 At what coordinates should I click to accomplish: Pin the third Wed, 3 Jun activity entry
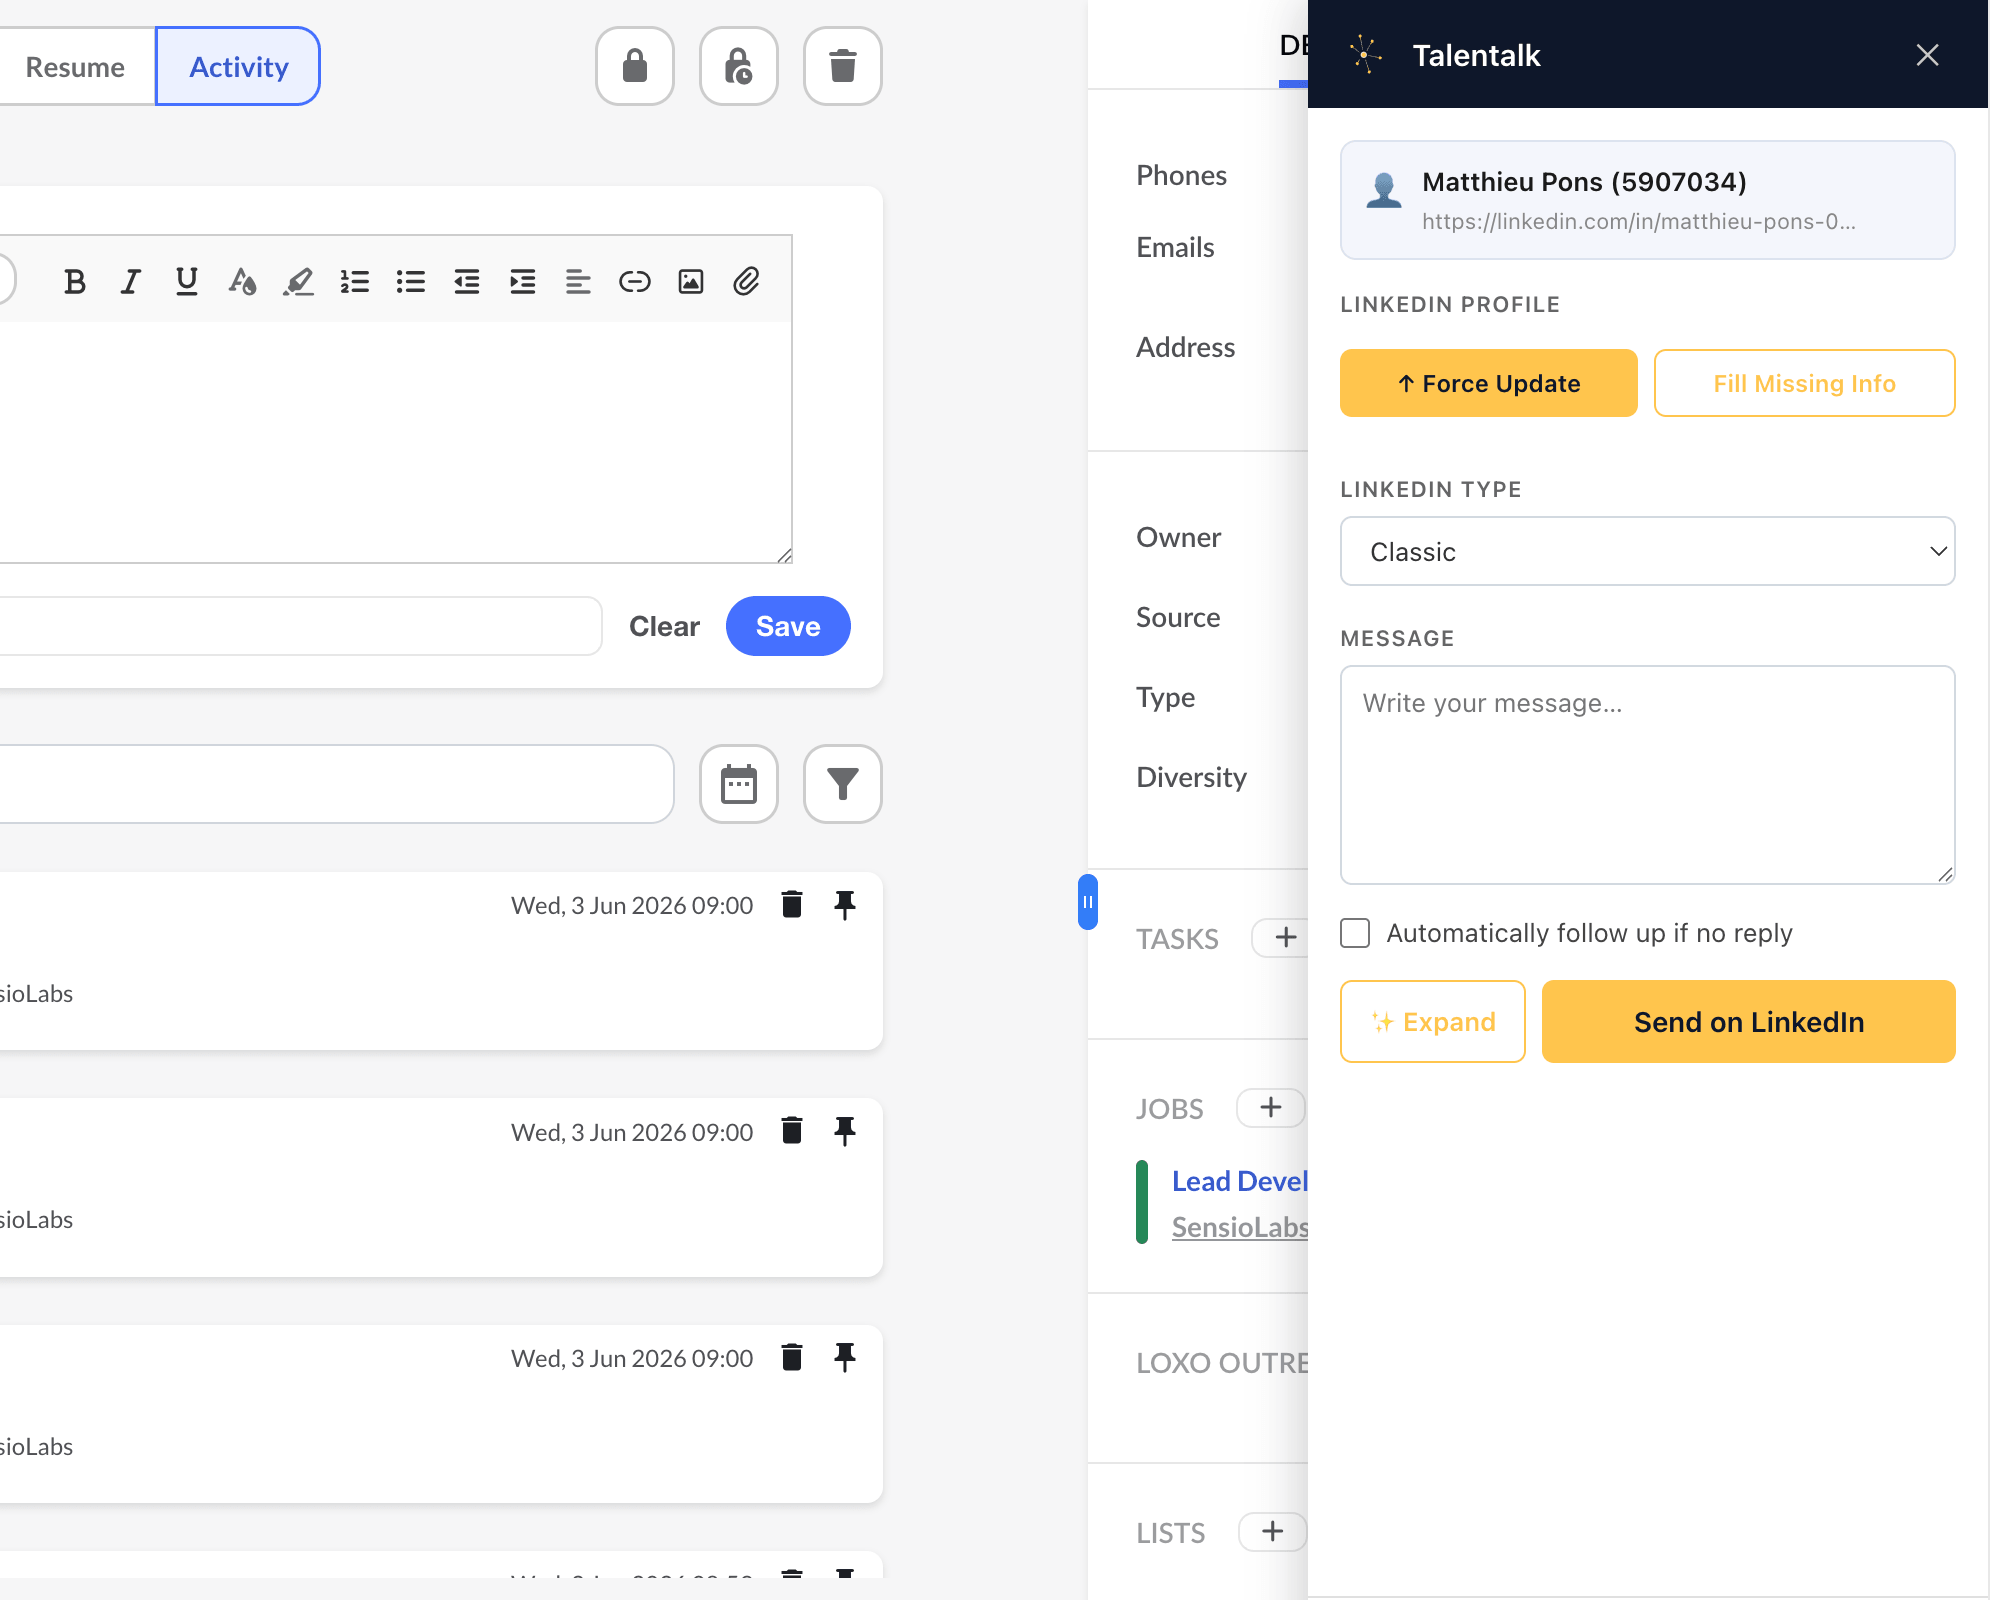[845, 1357]
